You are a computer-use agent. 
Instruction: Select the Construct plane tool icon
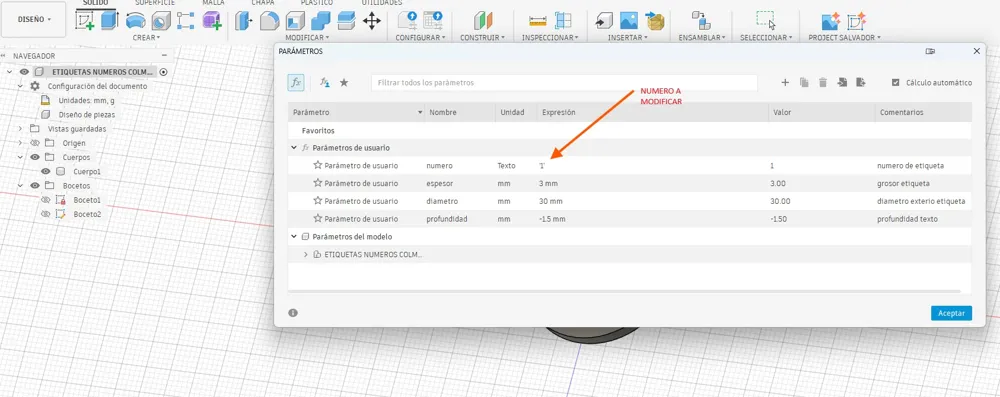tap(483, 21)
